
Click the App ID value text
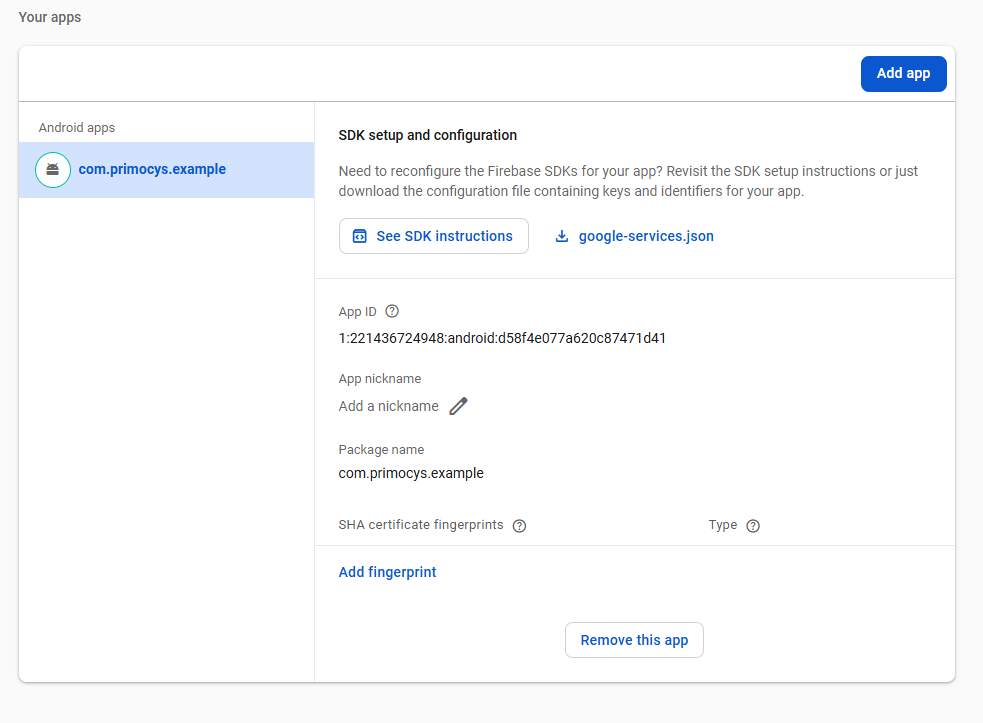pyautogui.click(x=502, y=338)
